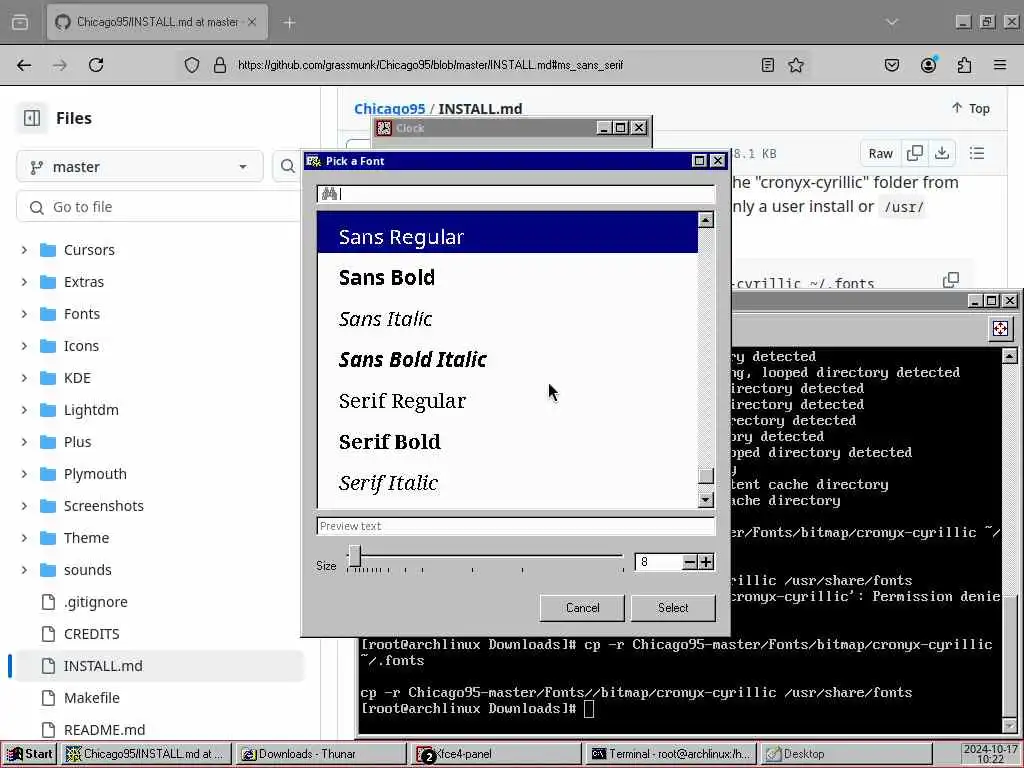Click the font list scrollbar up arrow
This screenshot has width=1024, height=768.
click(x=705, y=220)
